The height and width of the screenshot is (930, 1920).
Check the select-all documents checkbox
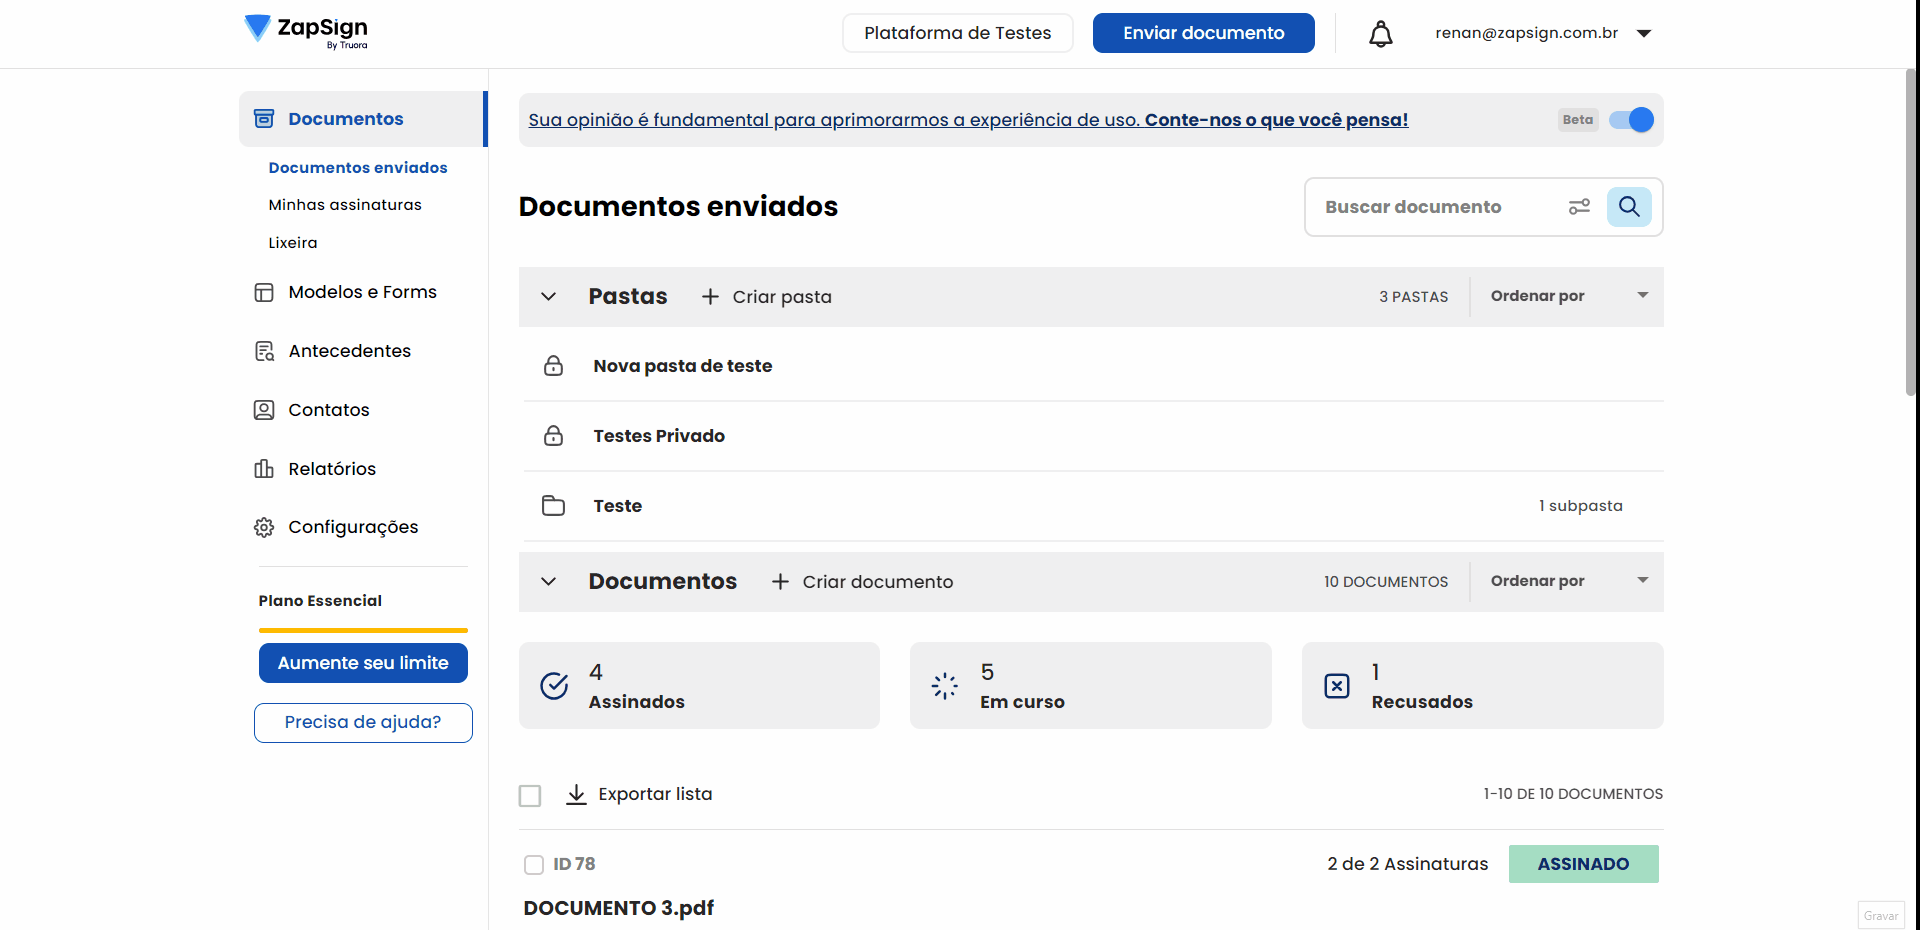(530, 796)
